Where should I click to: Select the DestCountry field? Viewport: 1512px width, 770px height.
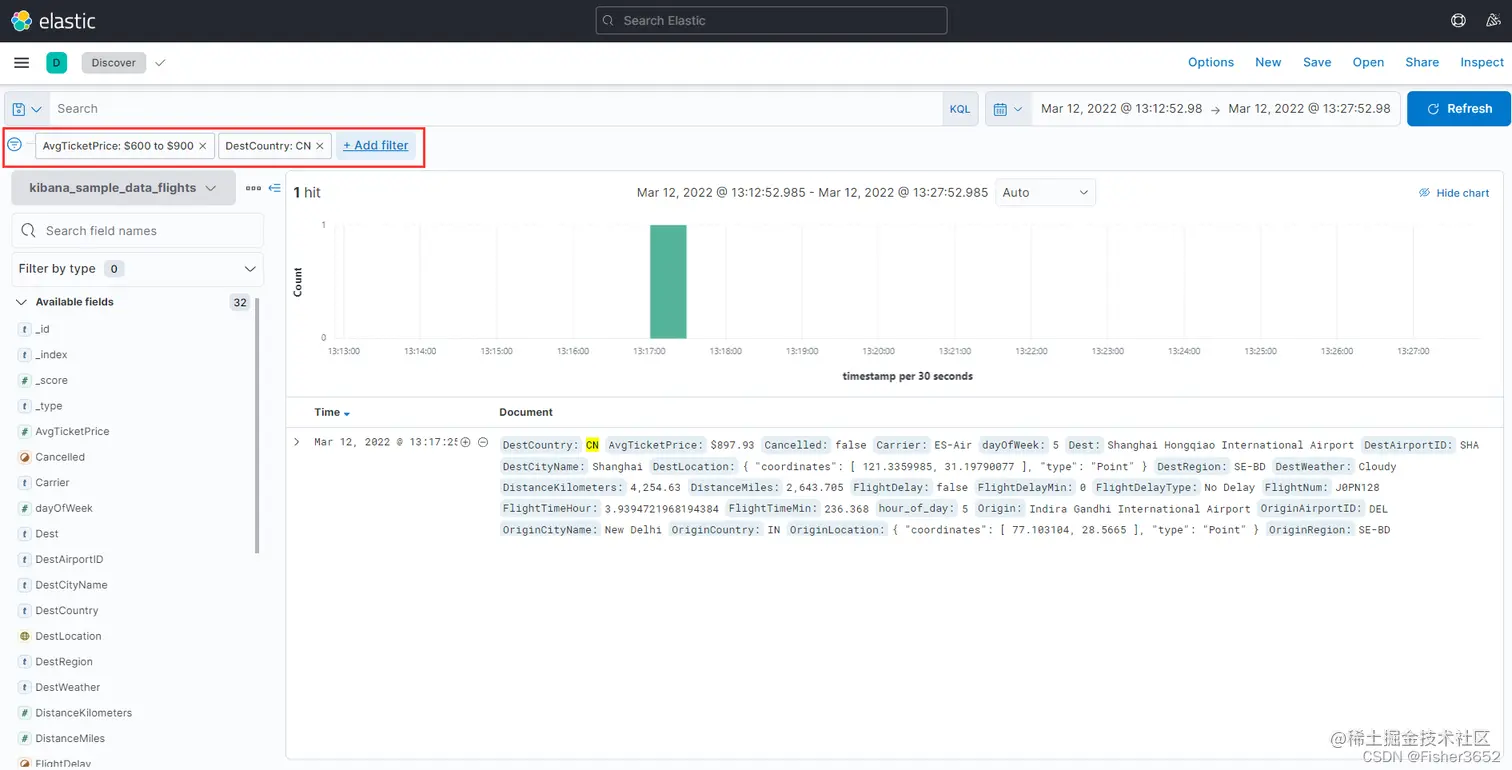(67, 610)
